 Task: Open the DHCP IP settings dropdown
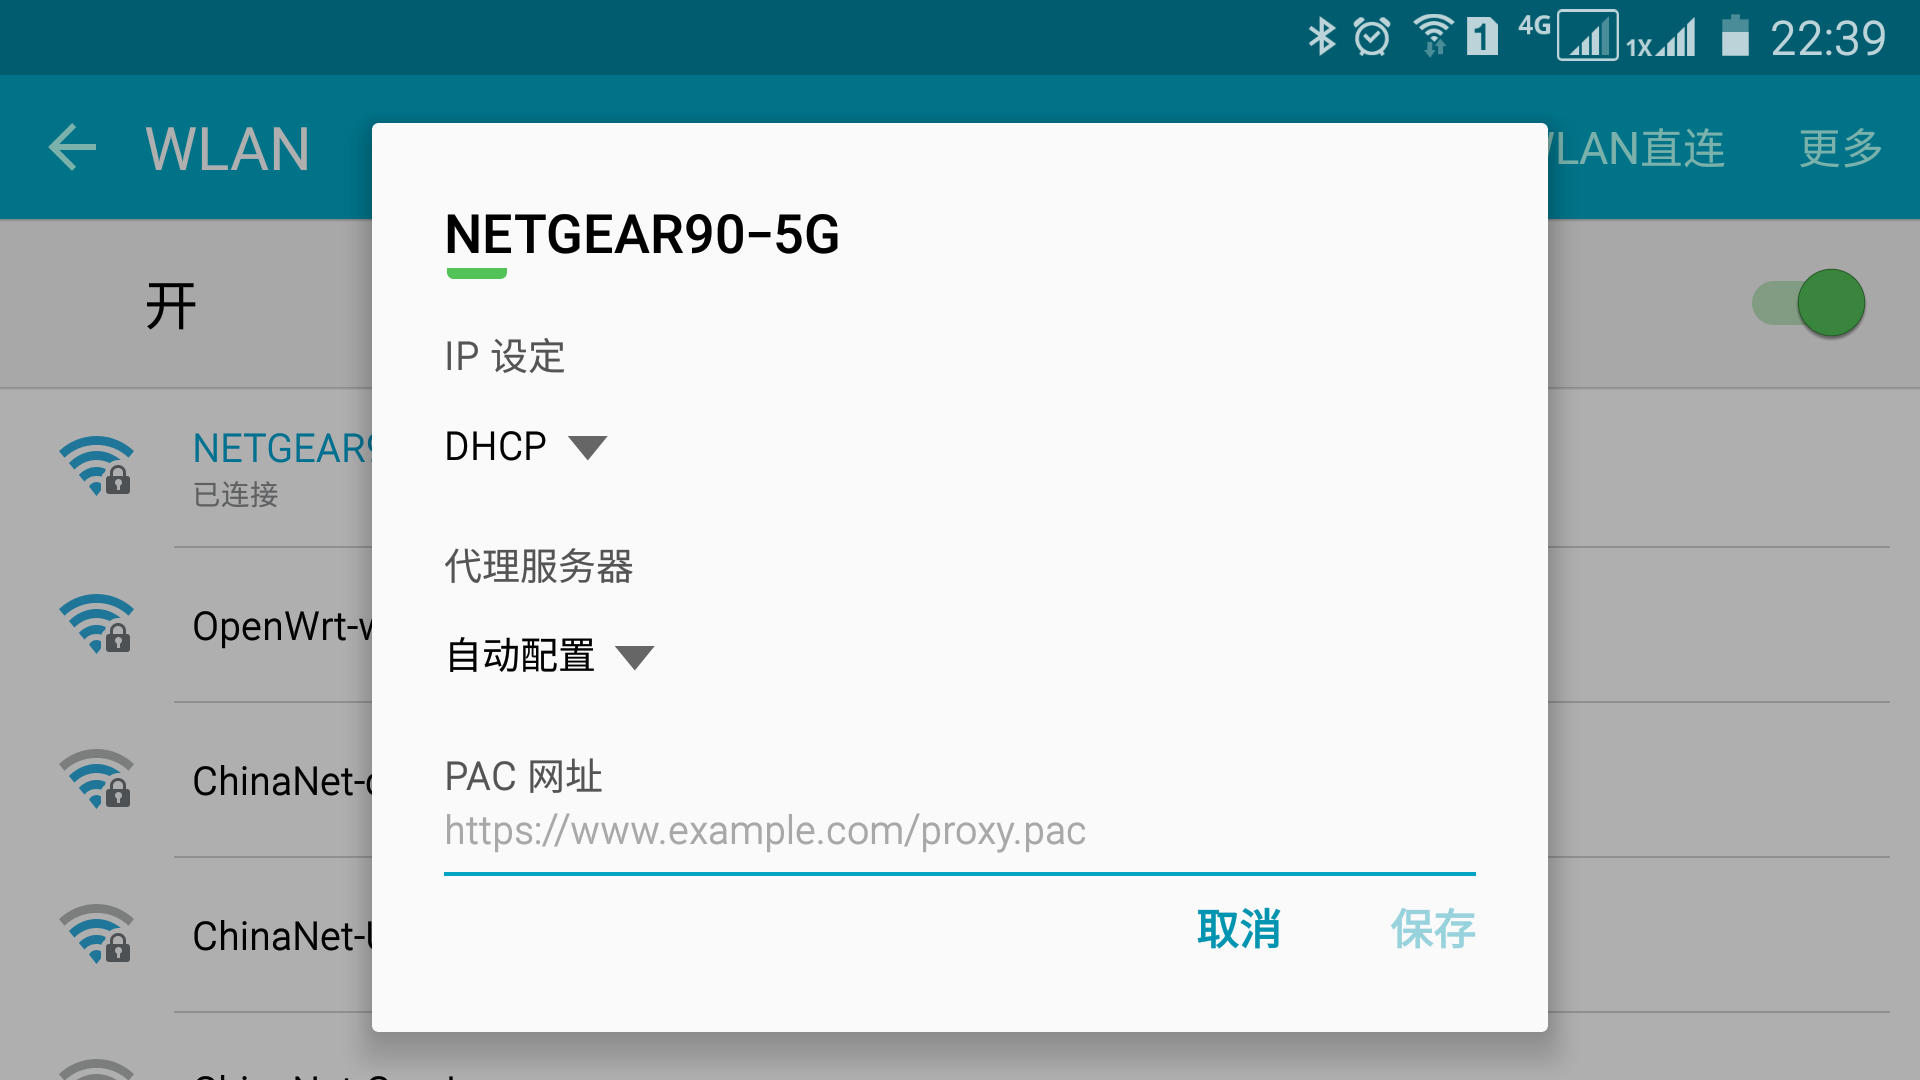[526, 446]
